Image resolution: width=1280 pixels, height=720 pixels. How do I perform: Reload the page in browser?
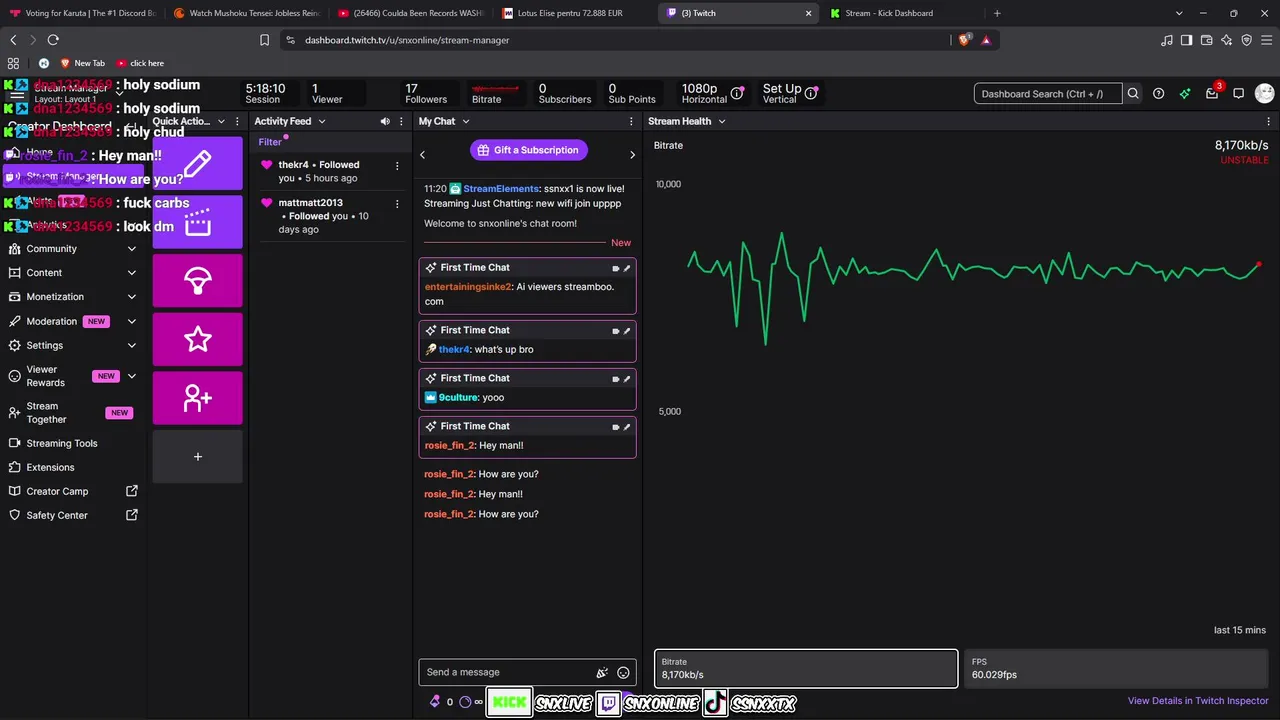pos(53,40)
